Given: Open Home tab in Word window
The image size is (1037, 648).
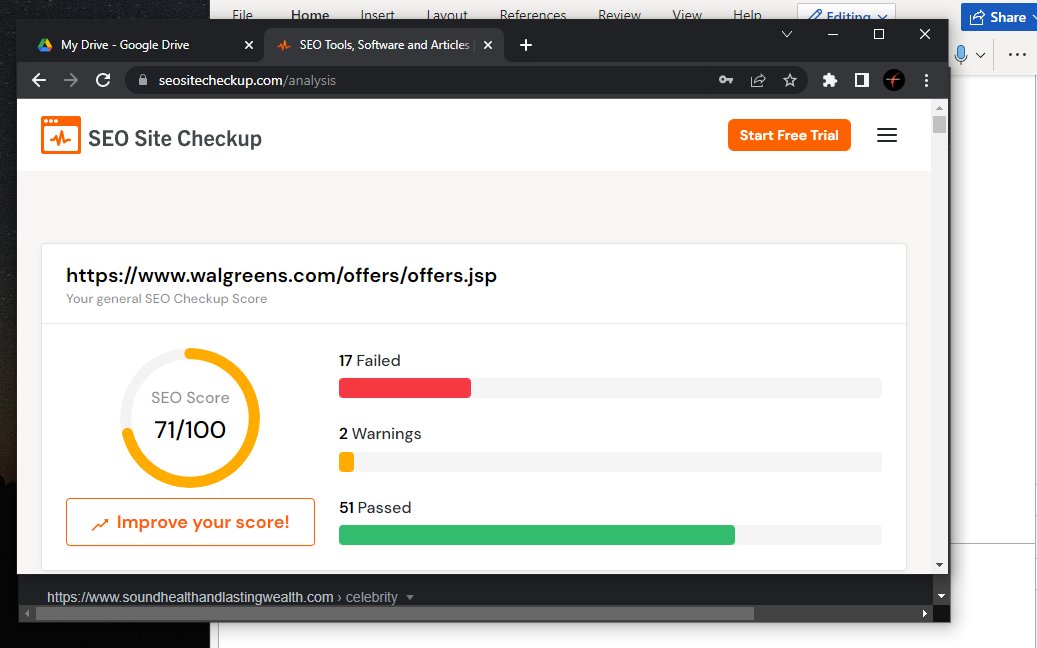Looking at the screenshot, I should pos(310,14).
